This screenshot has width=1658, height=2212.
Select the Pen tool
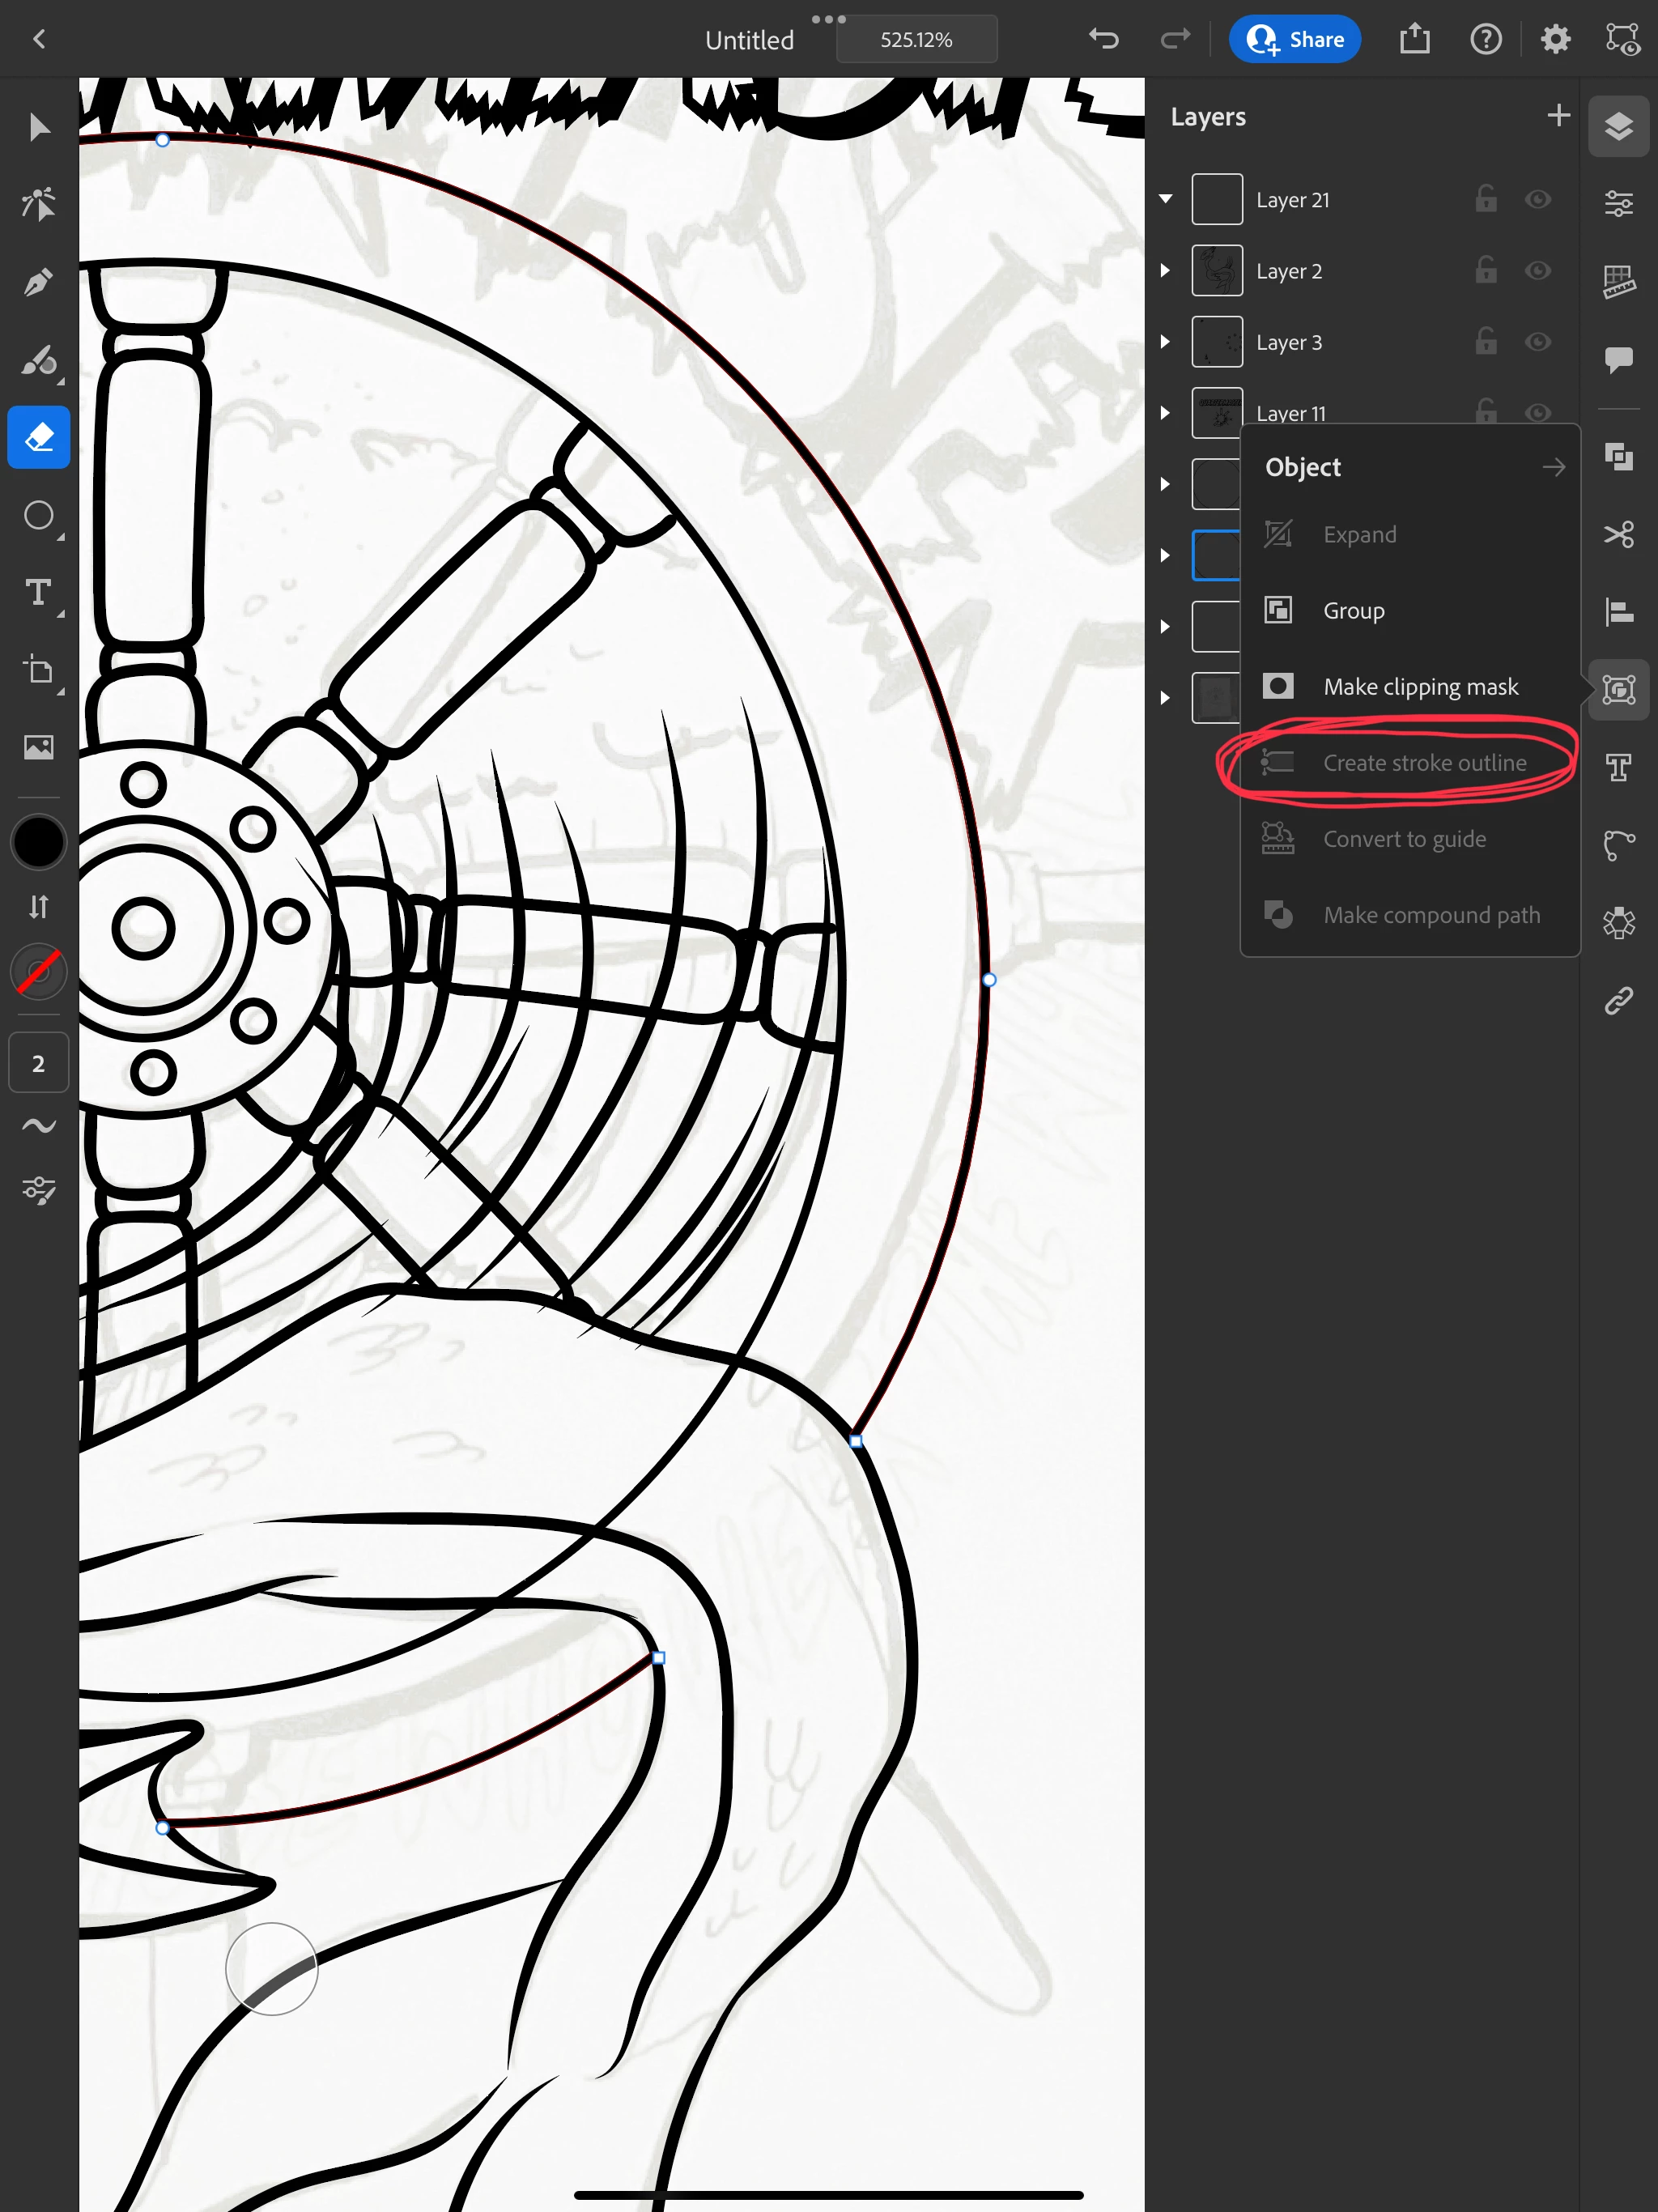38,283
